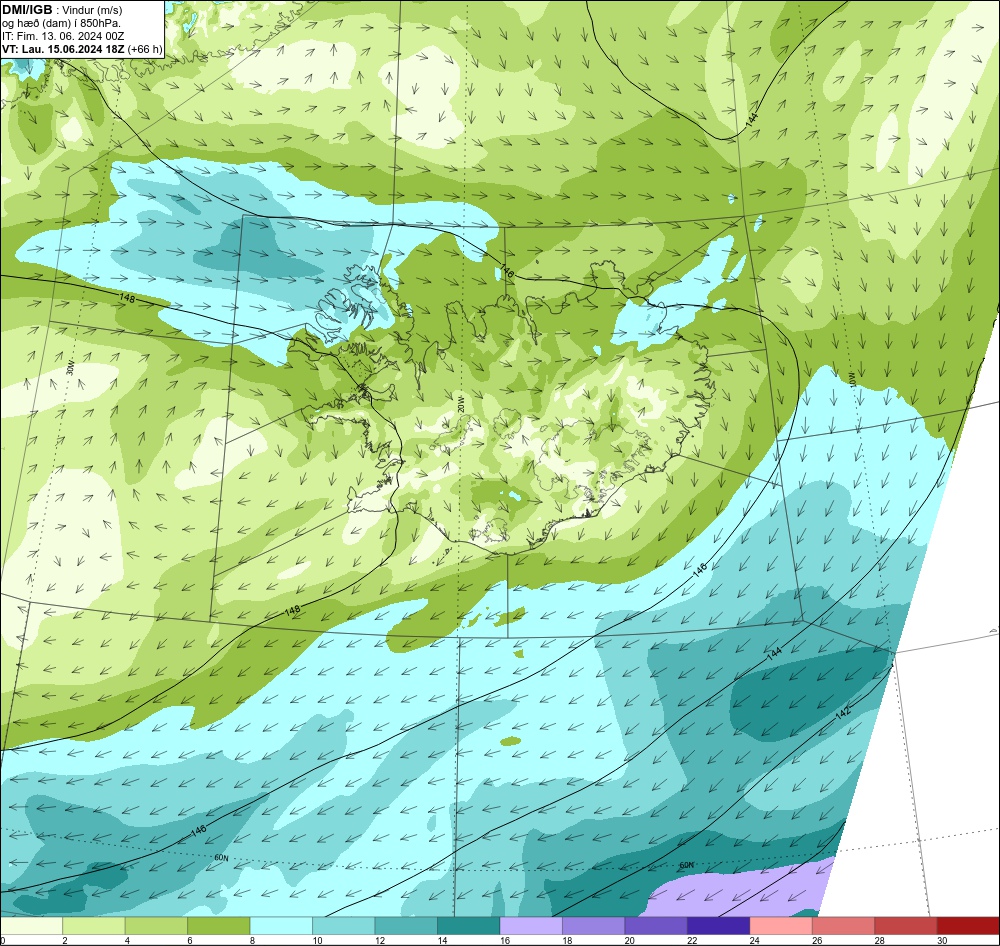Viewport: 1000px width, 946px height.
Task: Pick the medium green 4–6 m/s legend swatch
Action: (x=156, y=926)
